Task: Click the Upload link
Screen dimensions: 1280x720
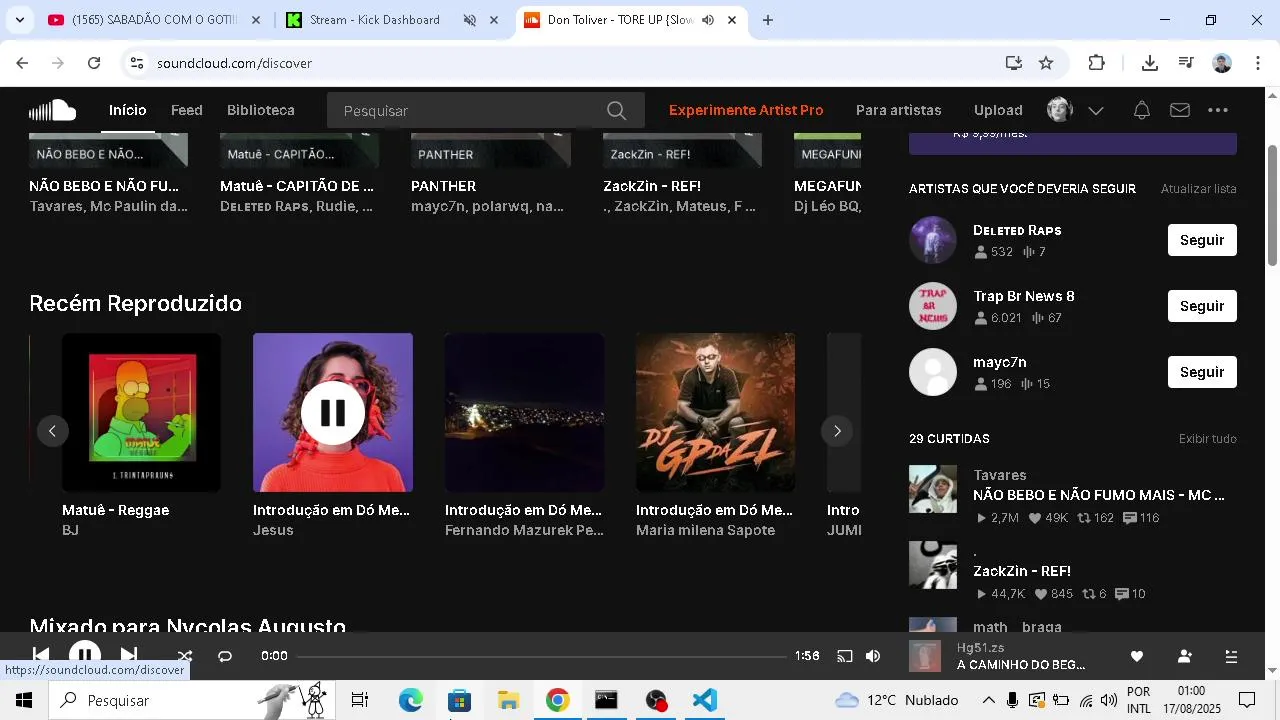Action: coord(998,110)
